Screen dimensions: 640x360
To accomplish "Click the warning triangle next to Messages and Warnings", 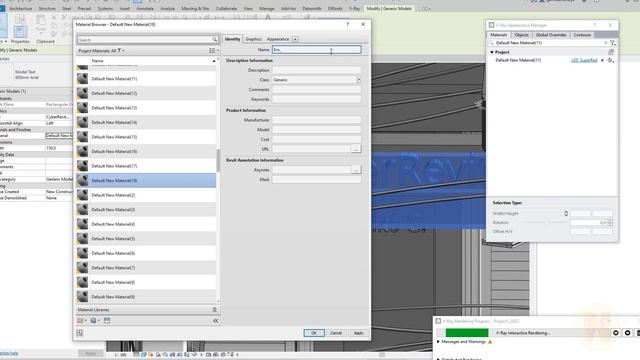I will pos(490,342).
